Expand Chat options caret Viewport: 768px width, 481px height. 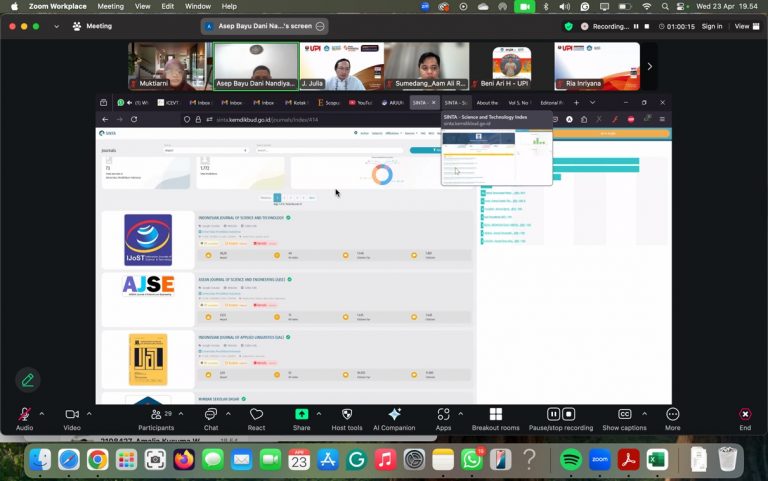tap(228, 414)
